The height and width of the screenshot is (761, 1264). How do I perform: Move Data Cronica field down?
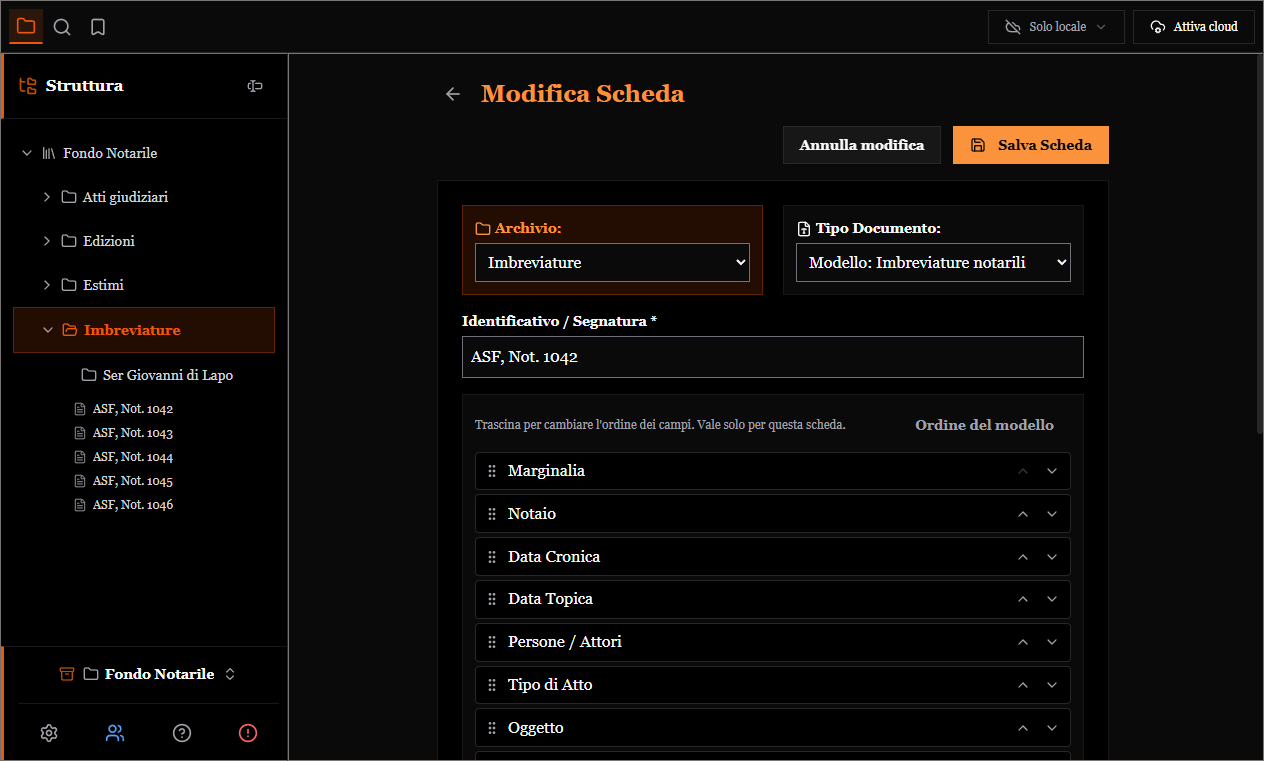pyautogui.click(x=1052, y=557)
